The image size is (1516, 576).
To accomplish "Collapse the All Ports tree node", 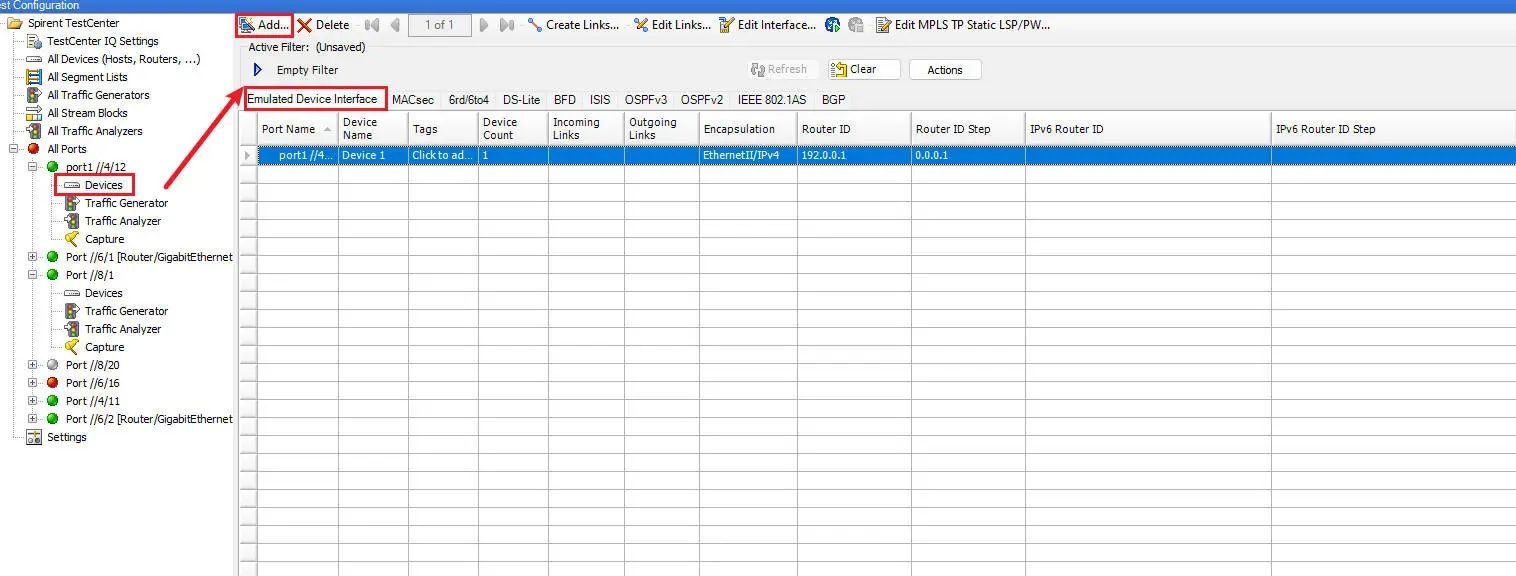I will coord(15,149).
